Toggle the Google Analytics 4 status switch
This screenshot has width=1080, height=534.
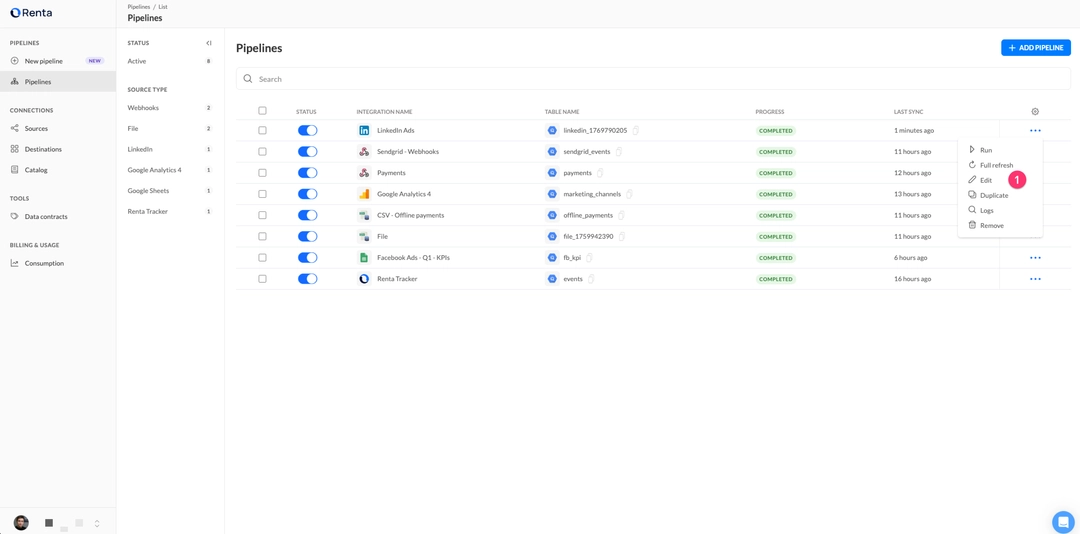pos(308,194)
